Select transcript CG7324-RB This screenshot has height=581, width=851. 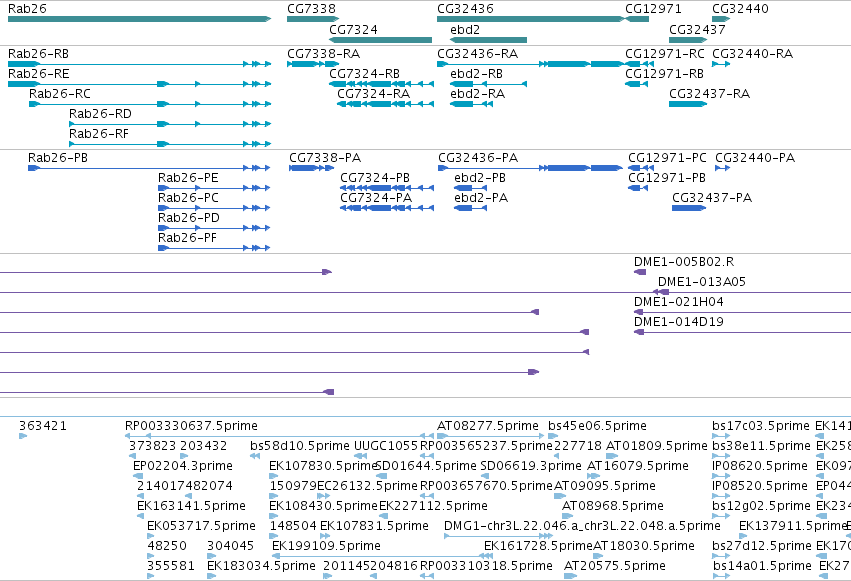tap(382, 84)
